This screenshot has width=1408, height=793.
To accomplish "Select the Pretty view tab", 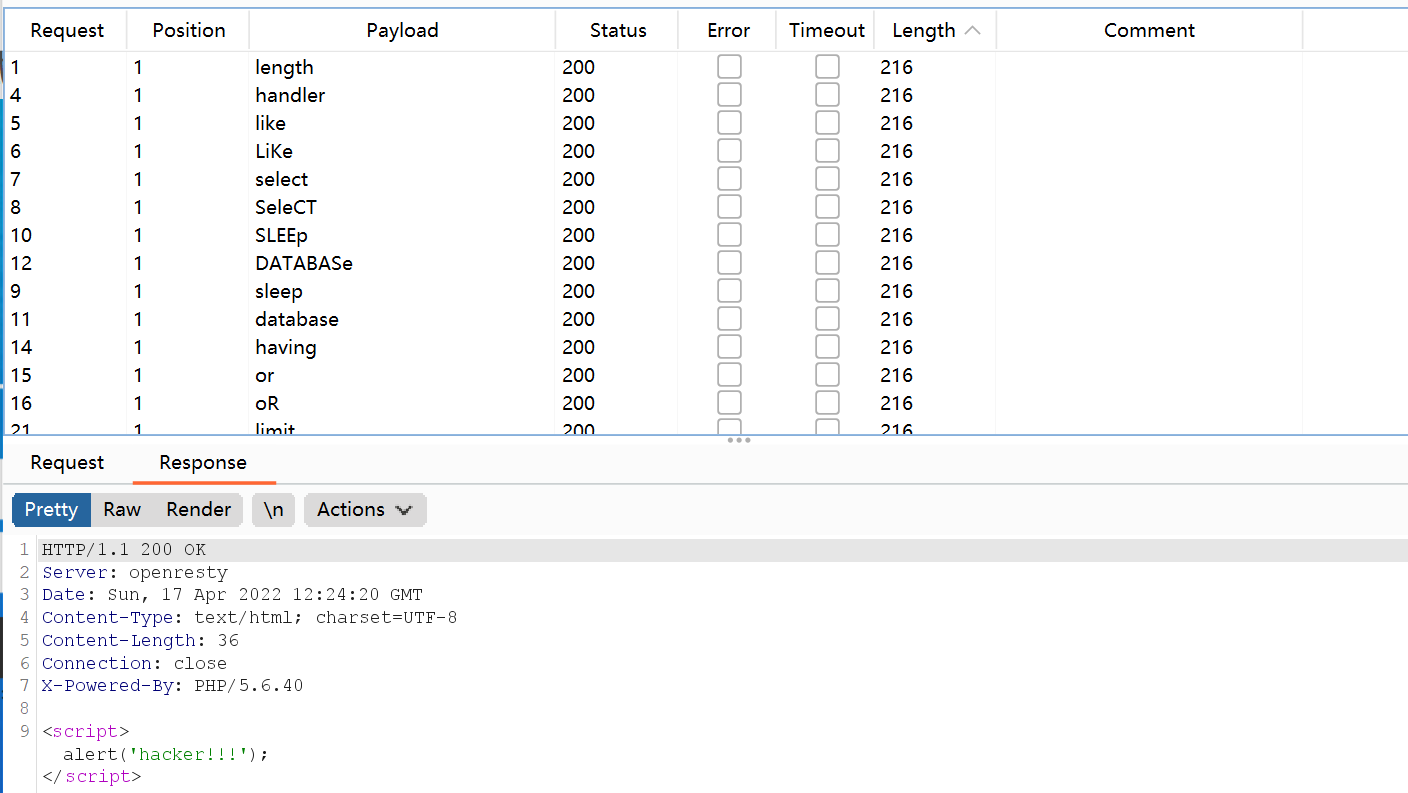I will click(x=51, y=509).
